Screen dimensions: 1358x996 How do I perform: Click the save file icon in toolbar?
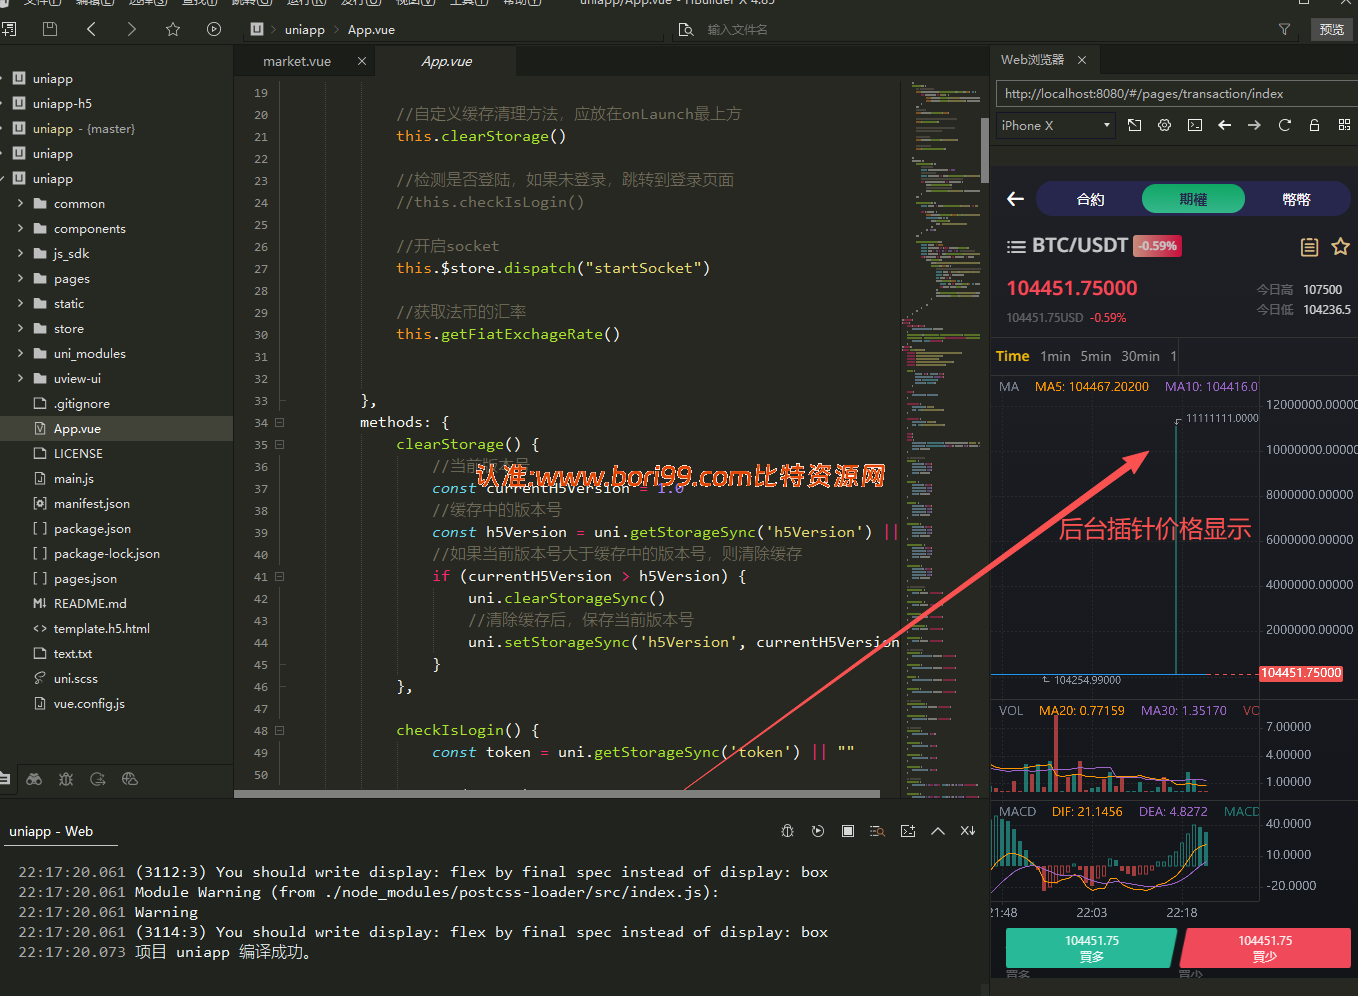click(50, 29)
